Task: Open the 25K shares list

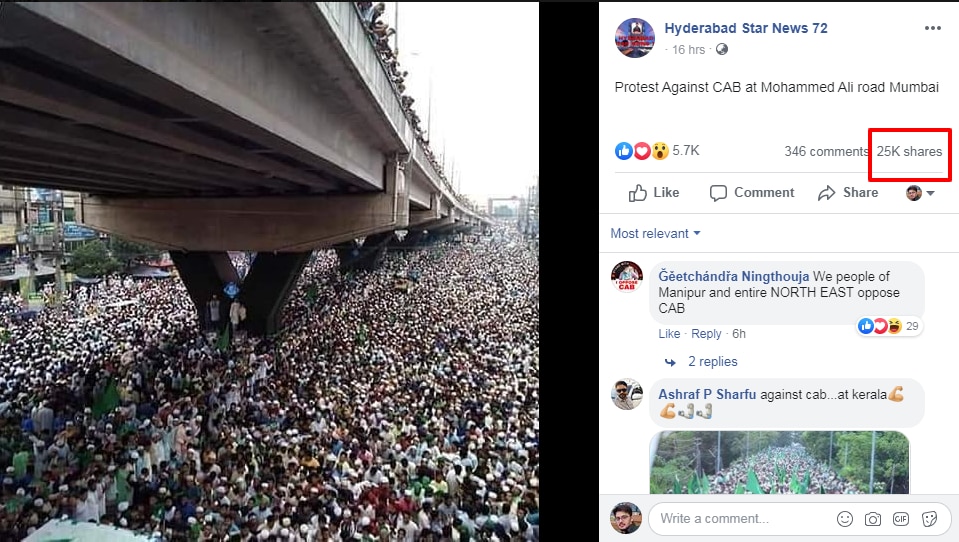Action: click(x=909, y=152)
